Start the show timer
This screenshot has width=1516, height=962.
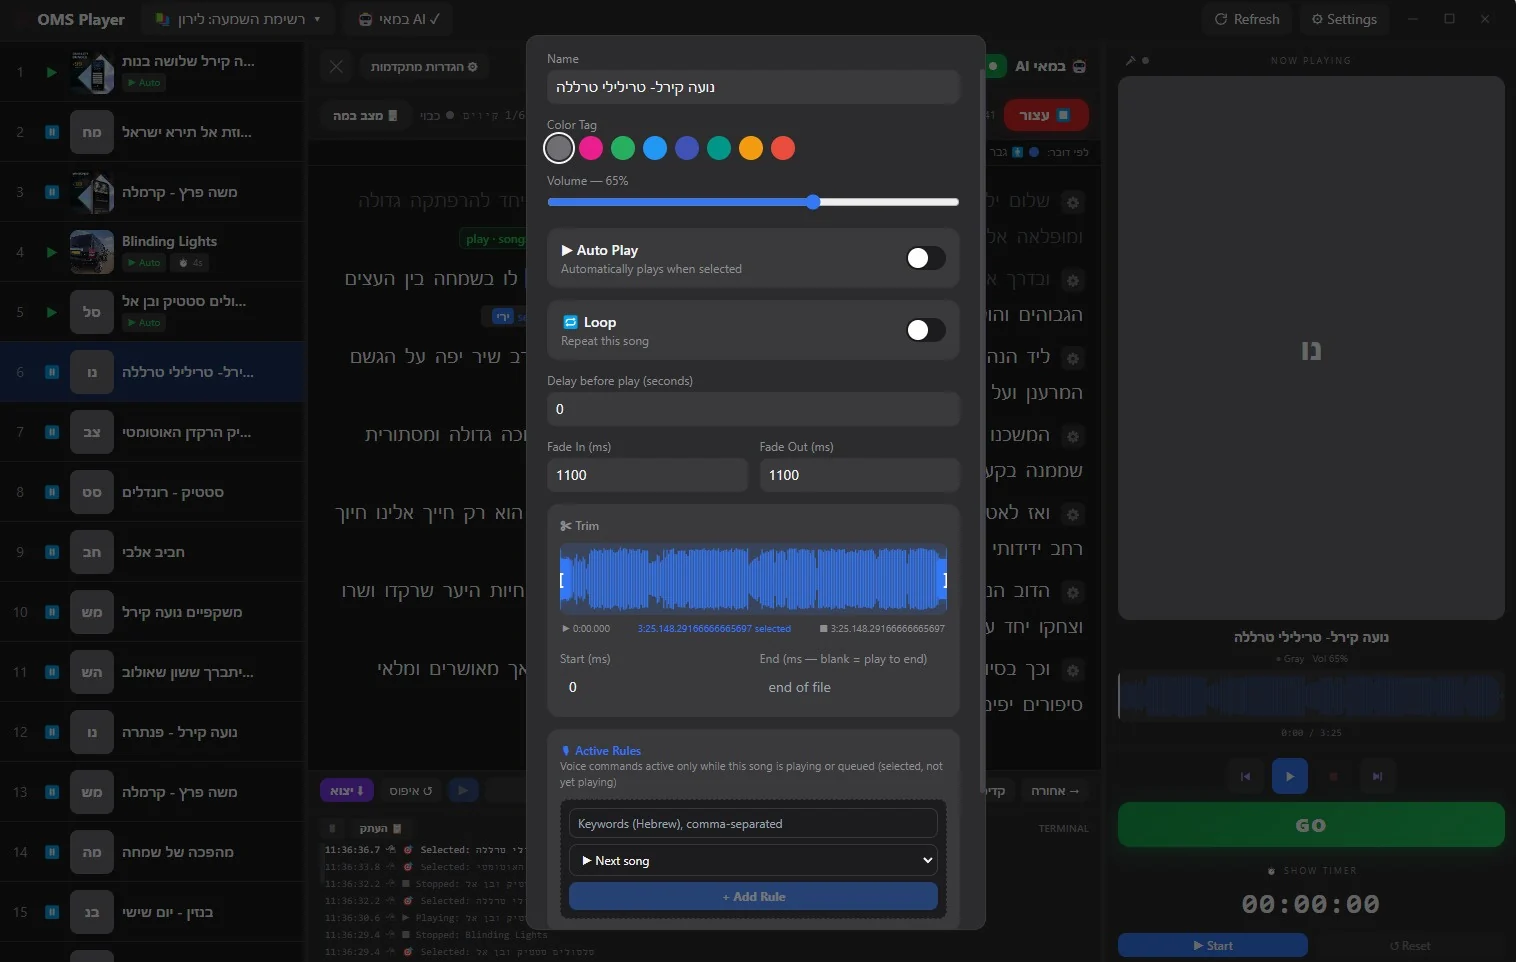[x=1212, y=945]
